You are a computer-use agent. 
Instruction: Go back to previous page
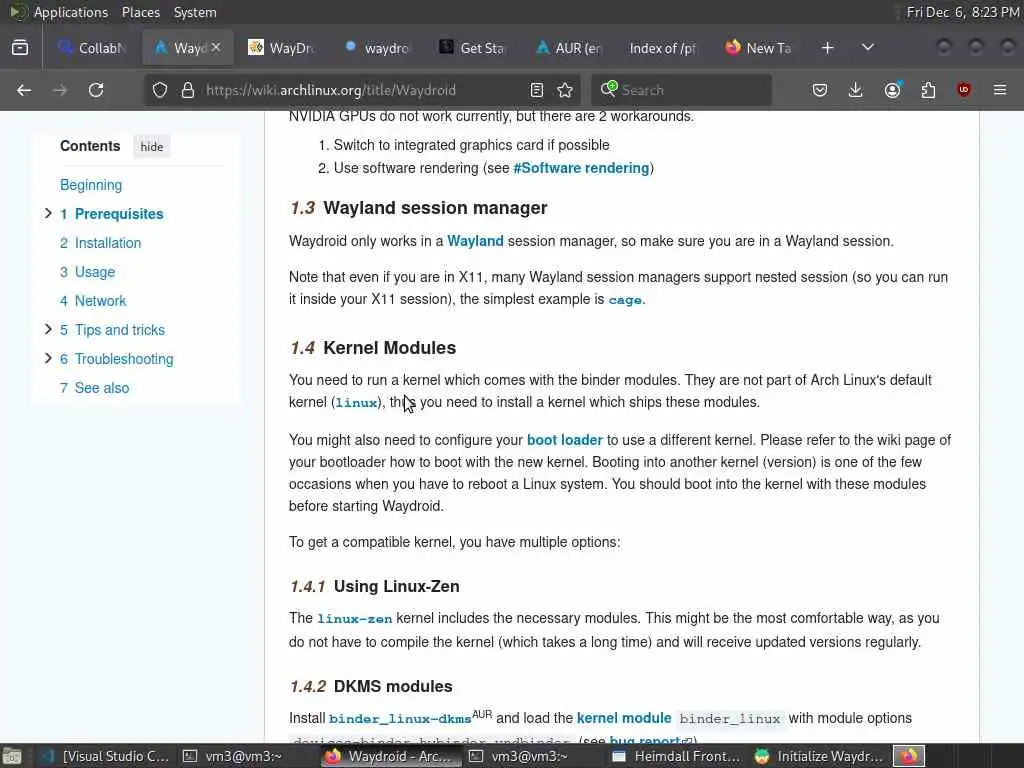[24, 90]
